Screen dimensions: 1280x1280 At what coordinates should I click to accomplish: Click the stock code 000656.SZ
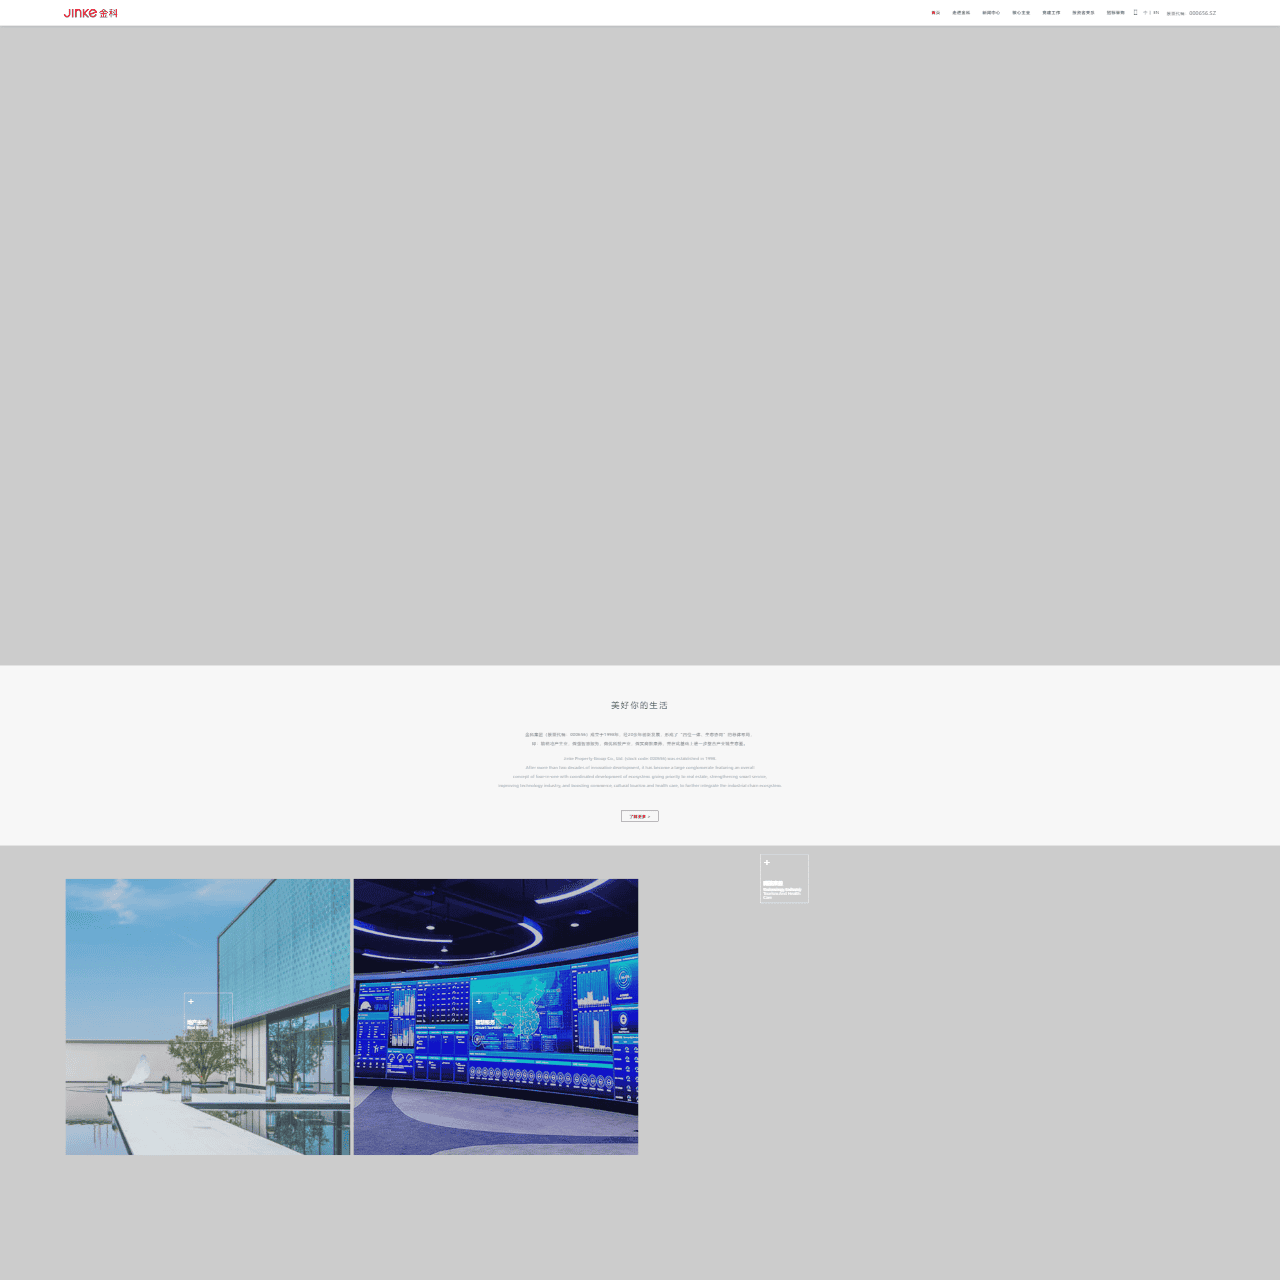(x=1202, y=13)
